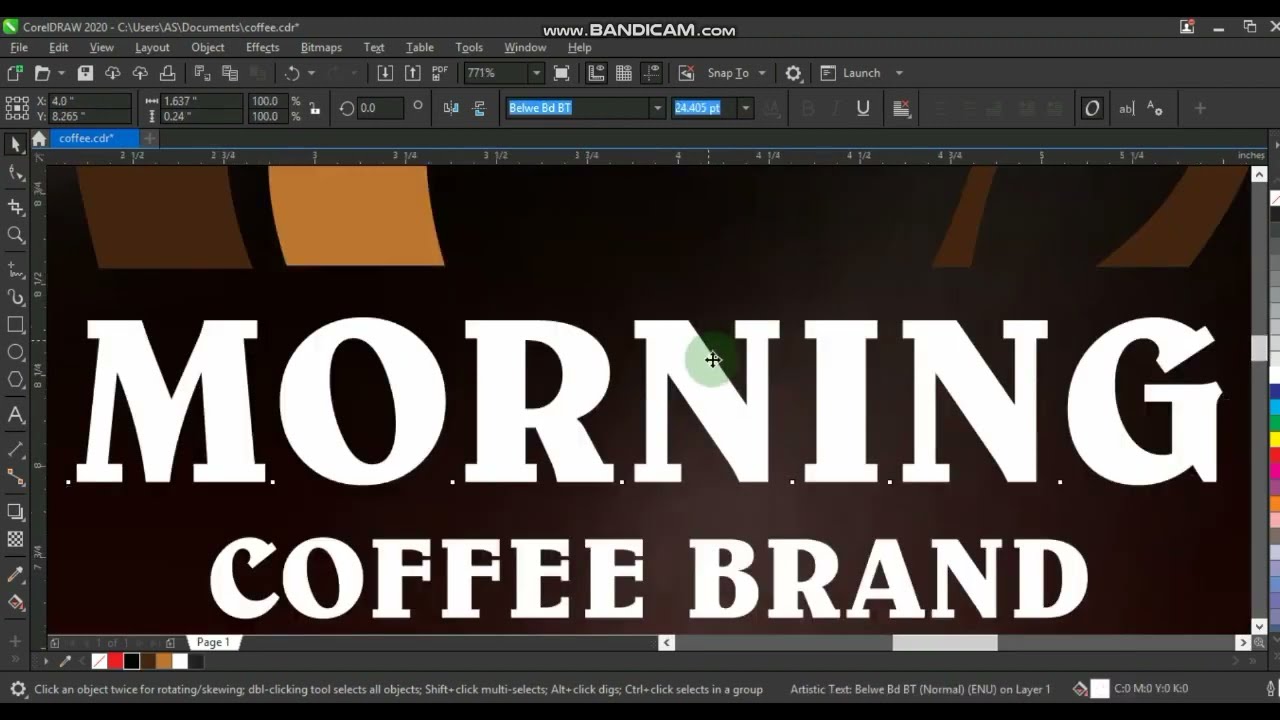Click the Export icon
This screenshot has width=1280, height=720.
(x=412, y=73)
